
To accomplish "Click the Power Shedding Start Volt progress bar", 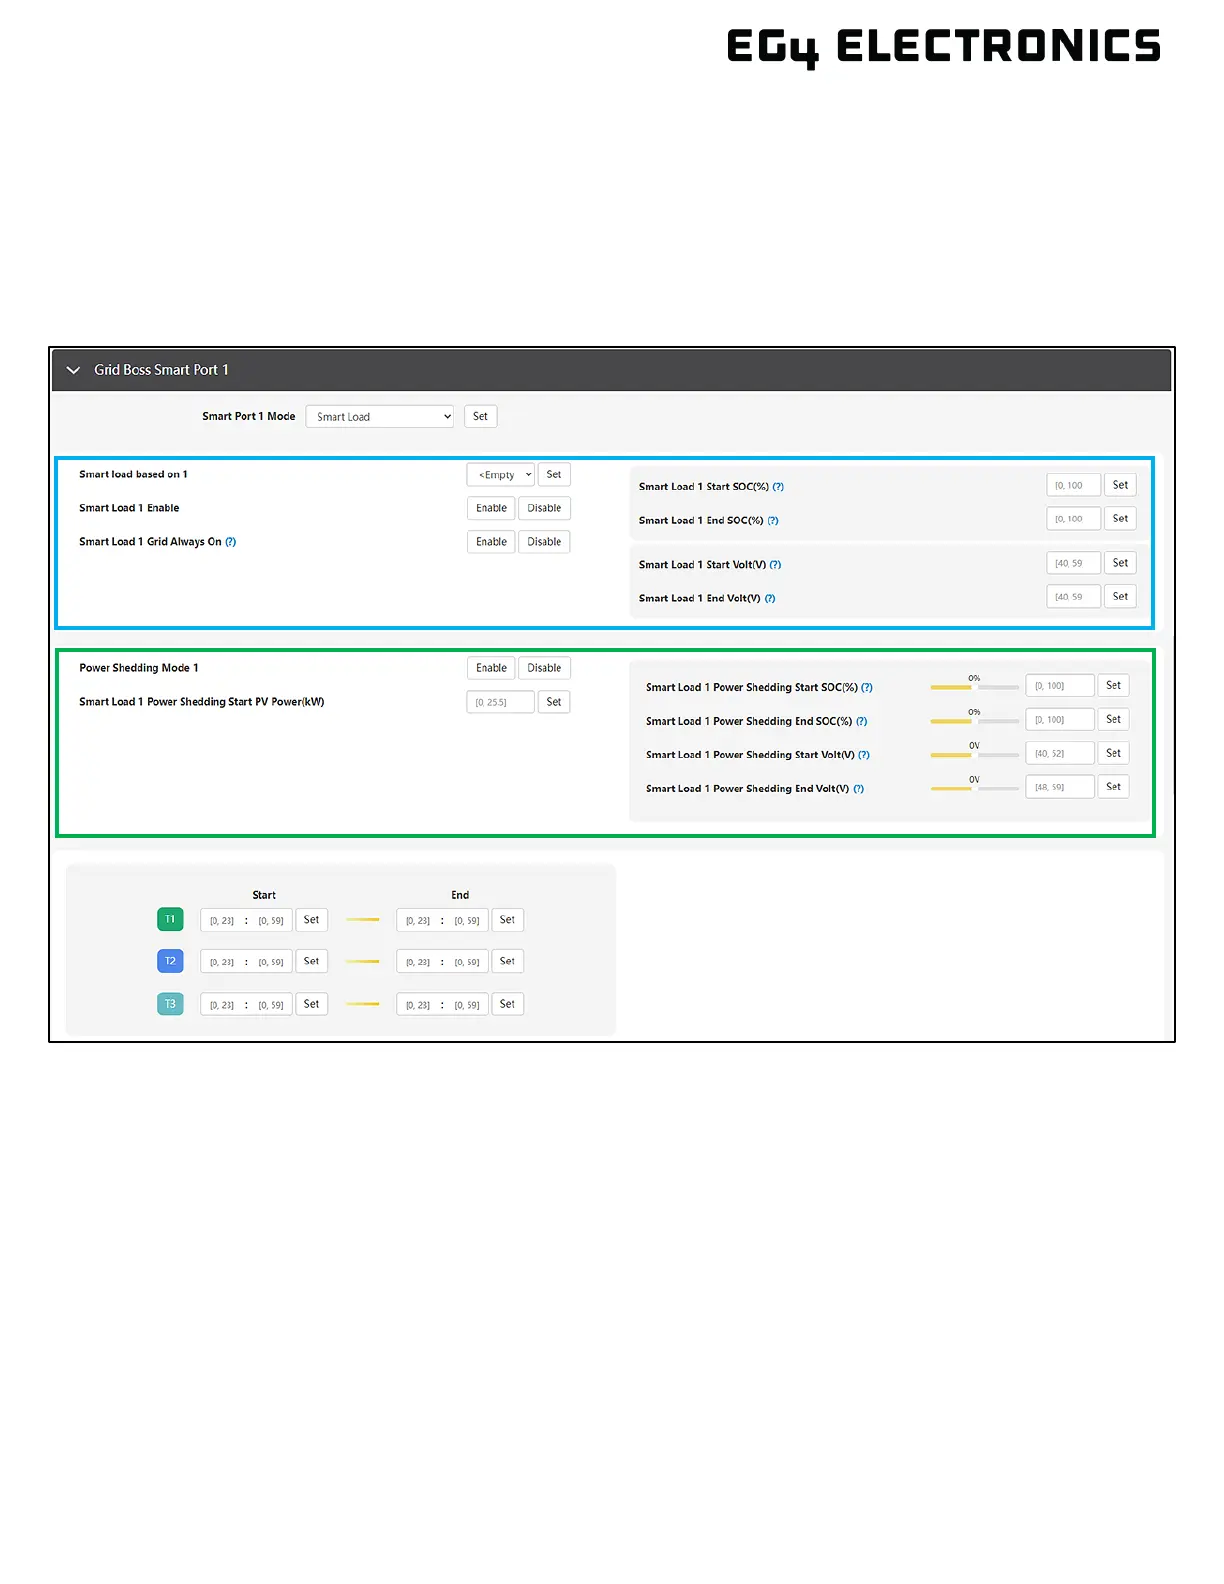I will (x=975, y=755).
